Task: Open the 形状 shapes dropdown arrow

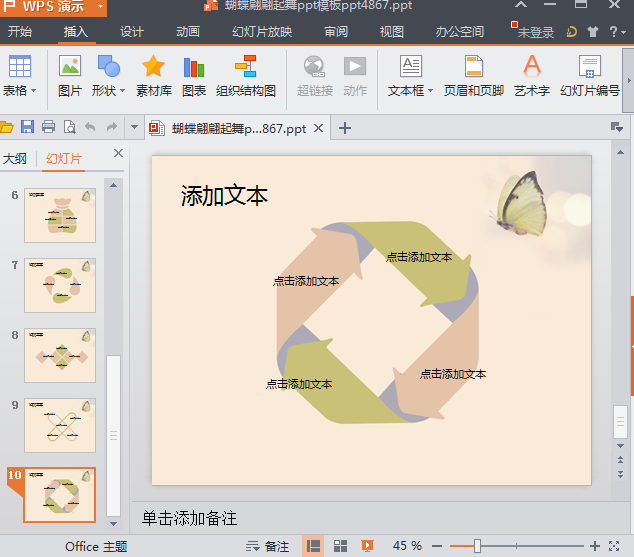Action: coord(122,91)
